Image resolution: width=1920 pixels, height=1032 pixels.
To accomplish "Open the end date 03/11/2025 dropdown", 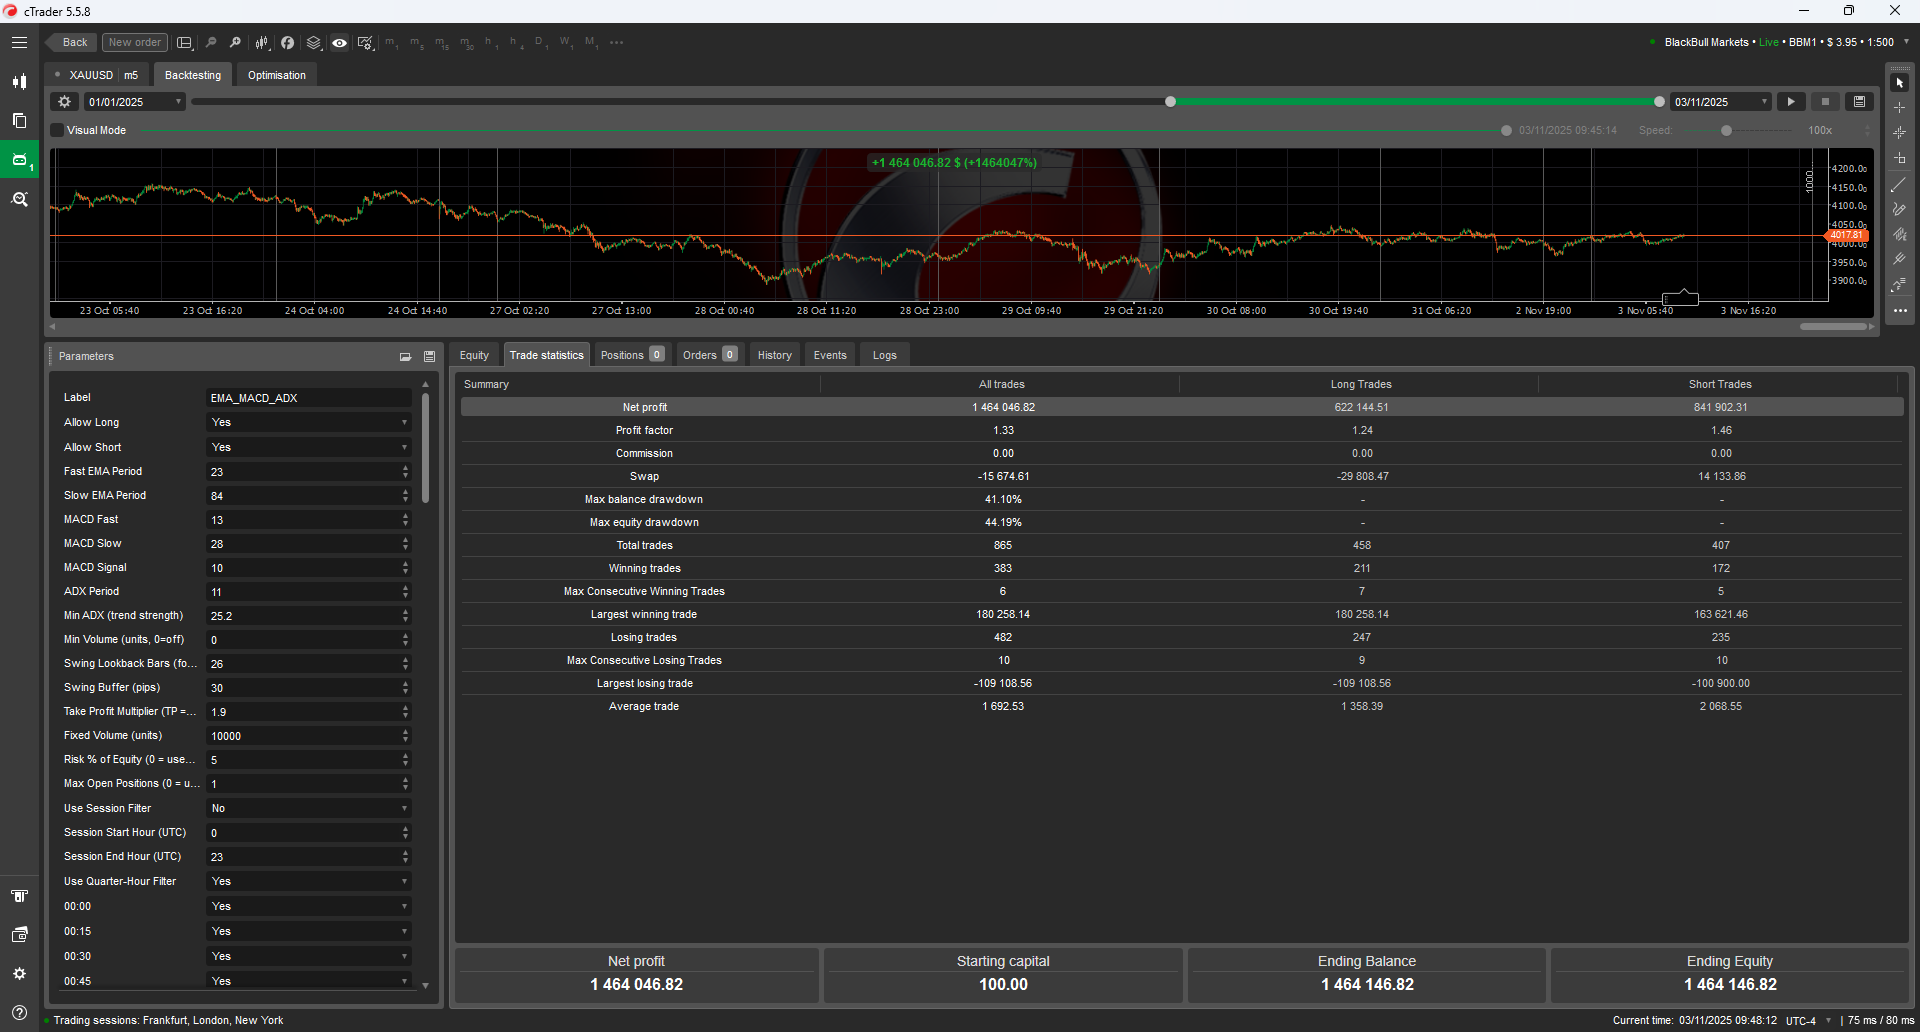I will click(1719, 101).
